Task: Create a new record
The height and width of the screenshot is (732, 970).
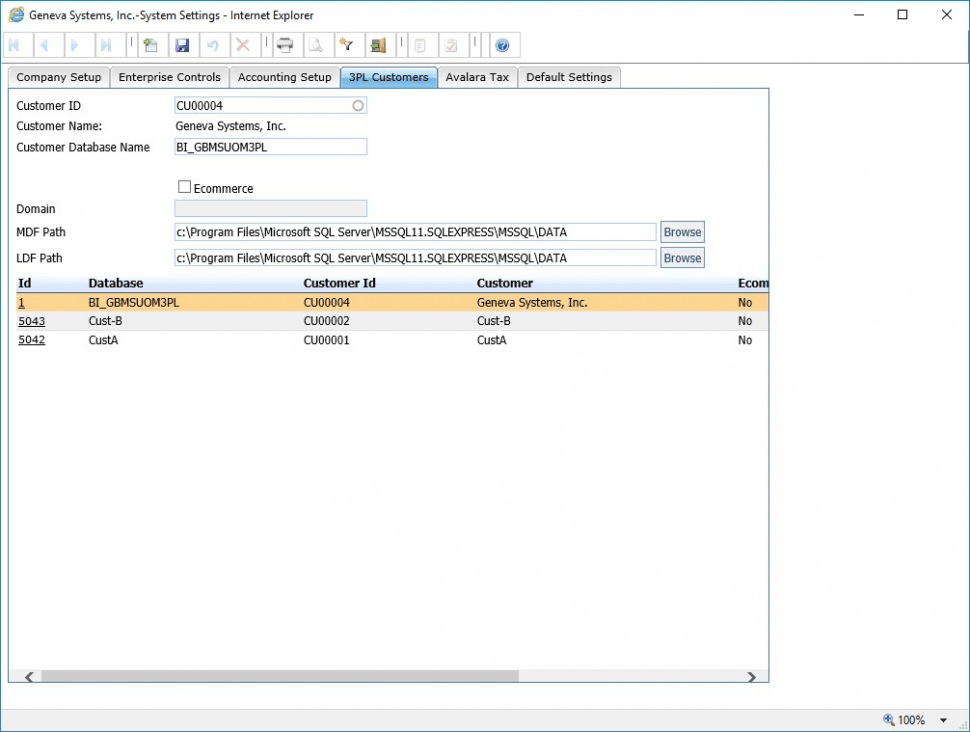Action: point(150,44)
